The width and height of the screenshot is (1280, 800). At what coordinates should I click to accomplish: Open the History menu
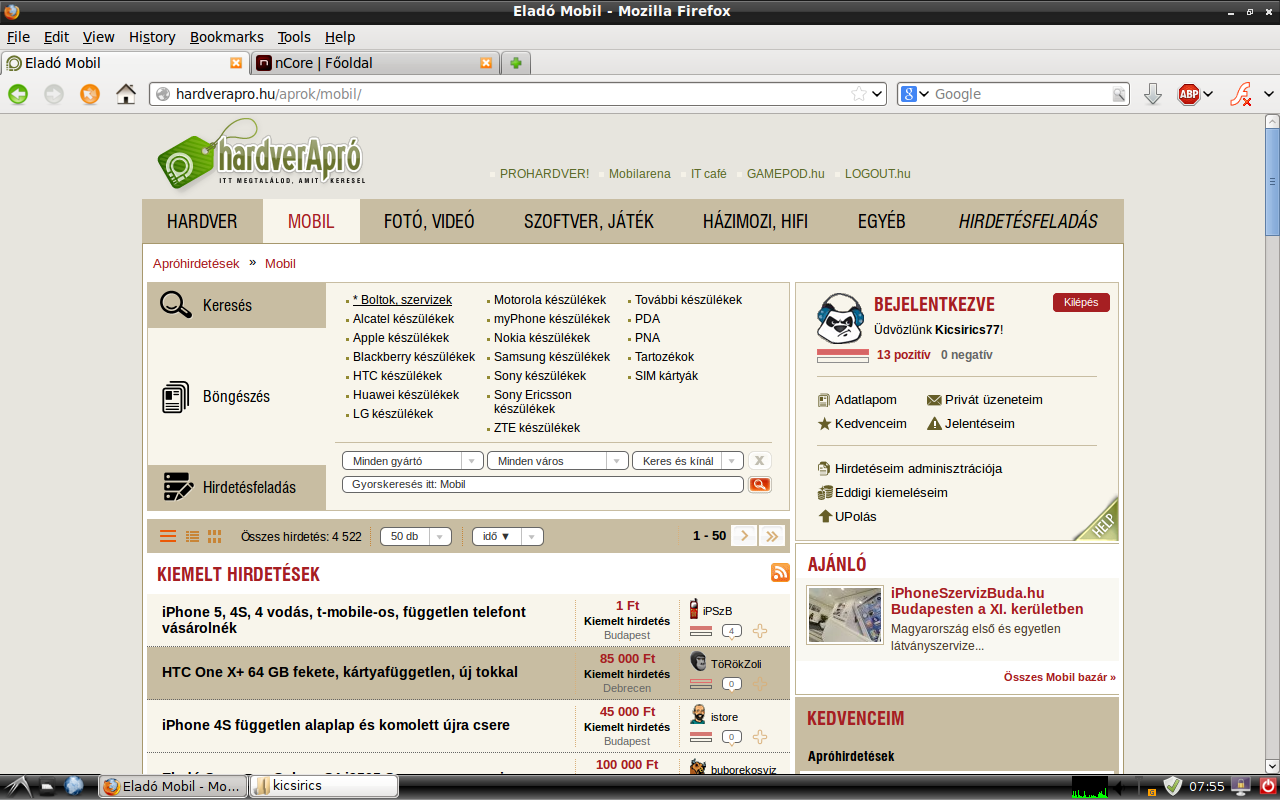tap(152, 37)
